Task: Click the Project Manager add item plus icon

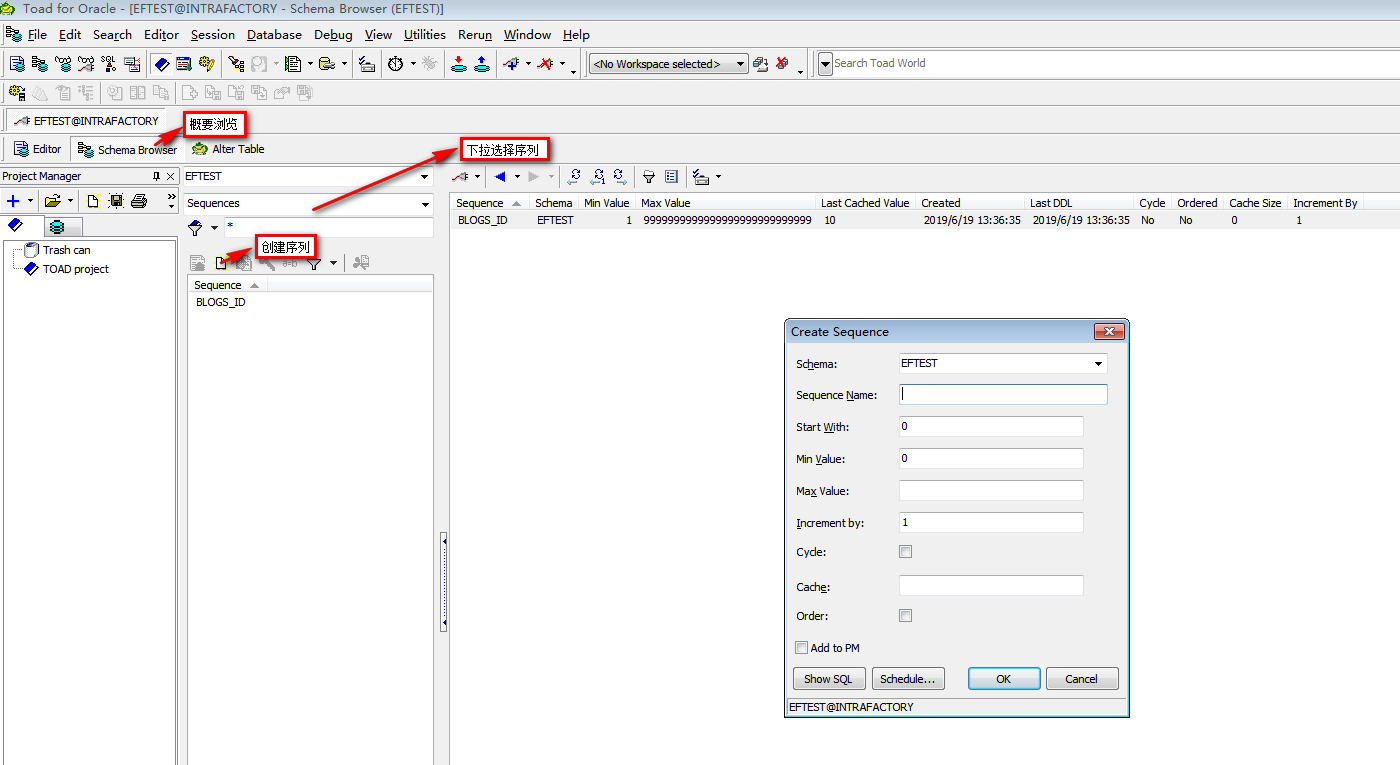Action: coord(13,201)
